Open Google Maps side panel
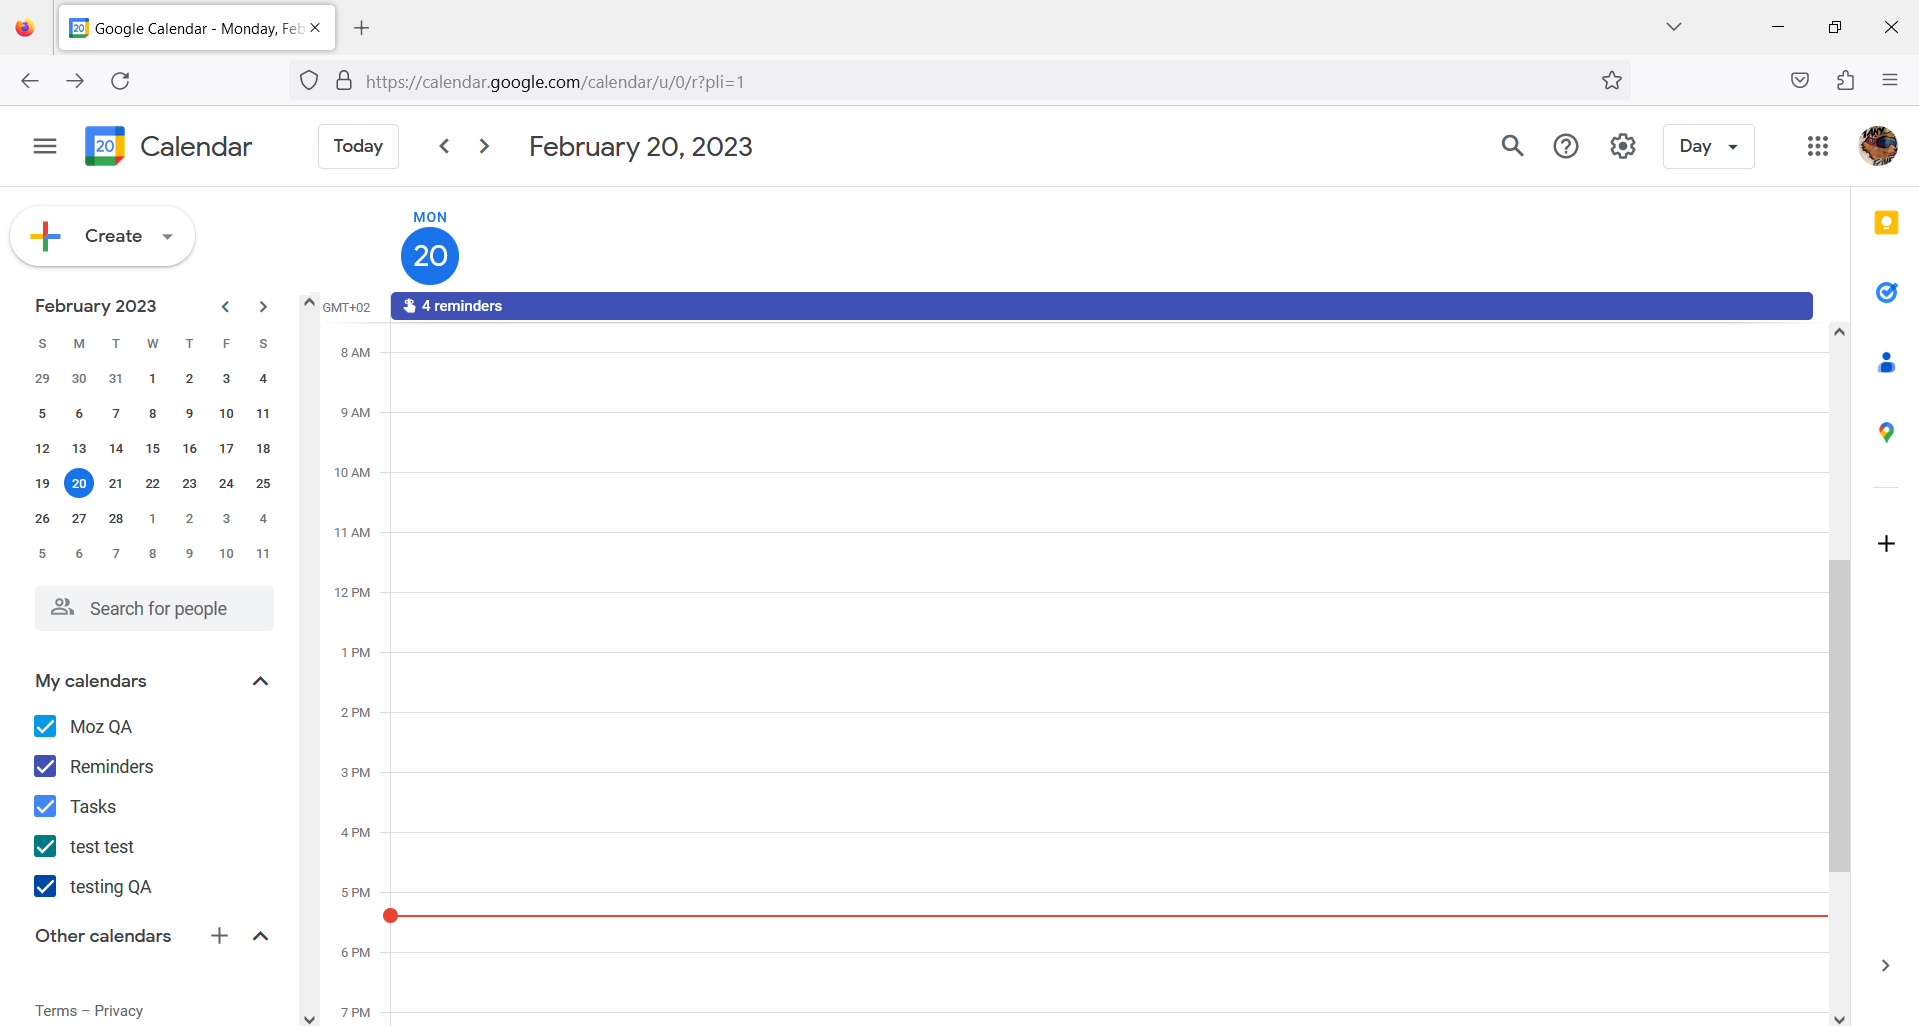Image resolution: width=1919 pixels, height=1026 pixels. pyautogui.click(x=1886, y=432)
